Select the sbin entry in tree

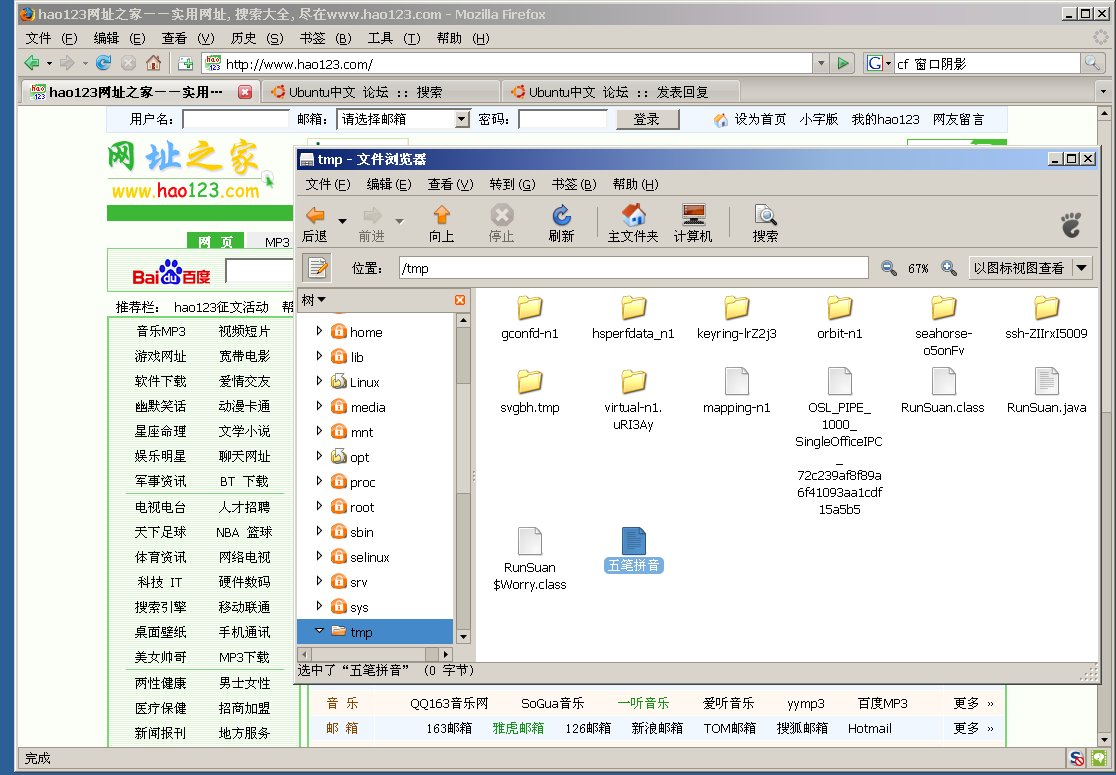[362, 532]
